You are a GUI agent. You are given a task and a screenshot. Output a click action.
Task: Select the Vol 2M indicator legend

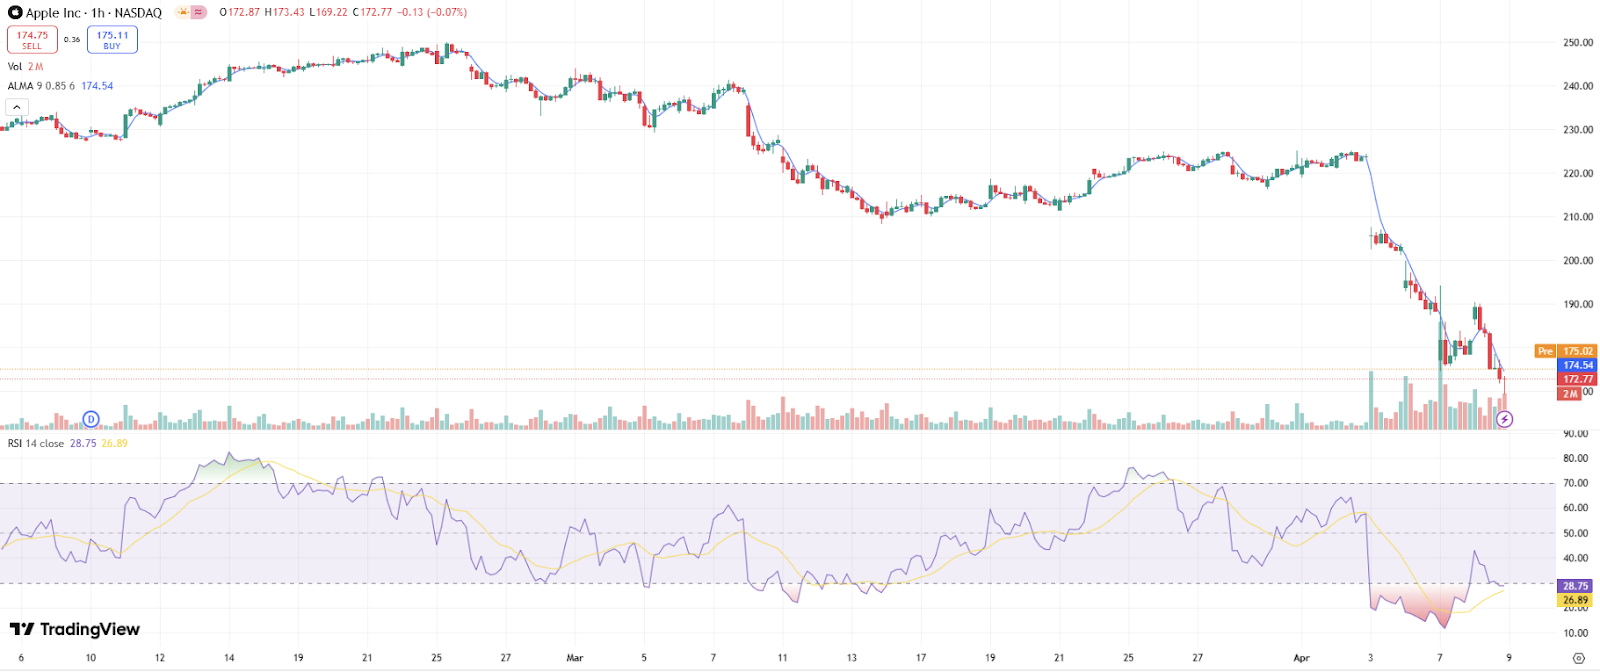pyautogui.click(x=26, y=66)
